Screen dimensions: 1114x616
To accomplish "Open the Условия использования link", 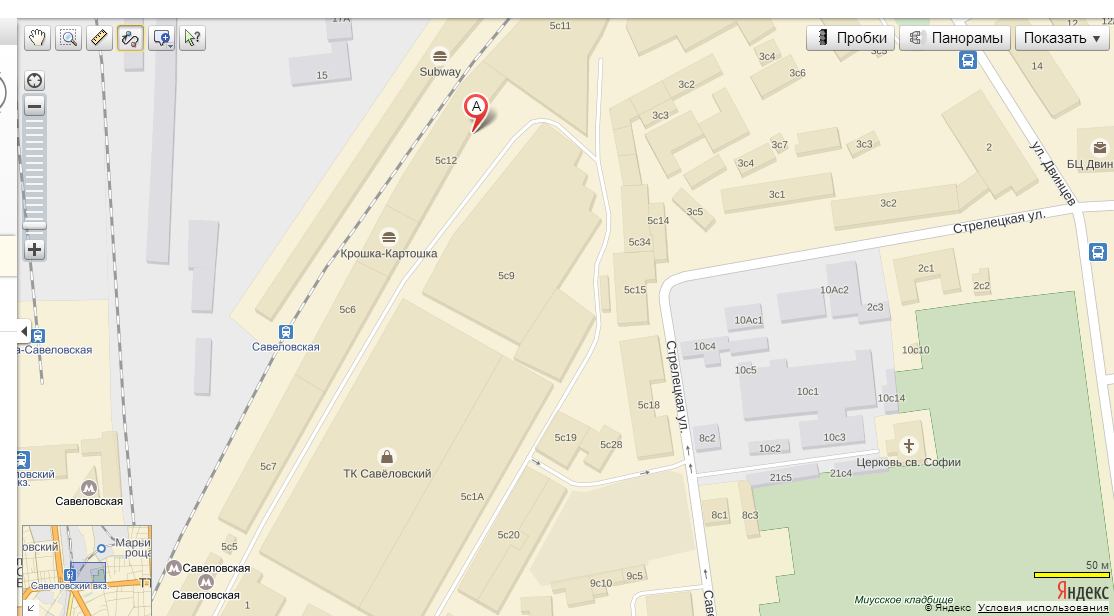I will click(1042, 607).
